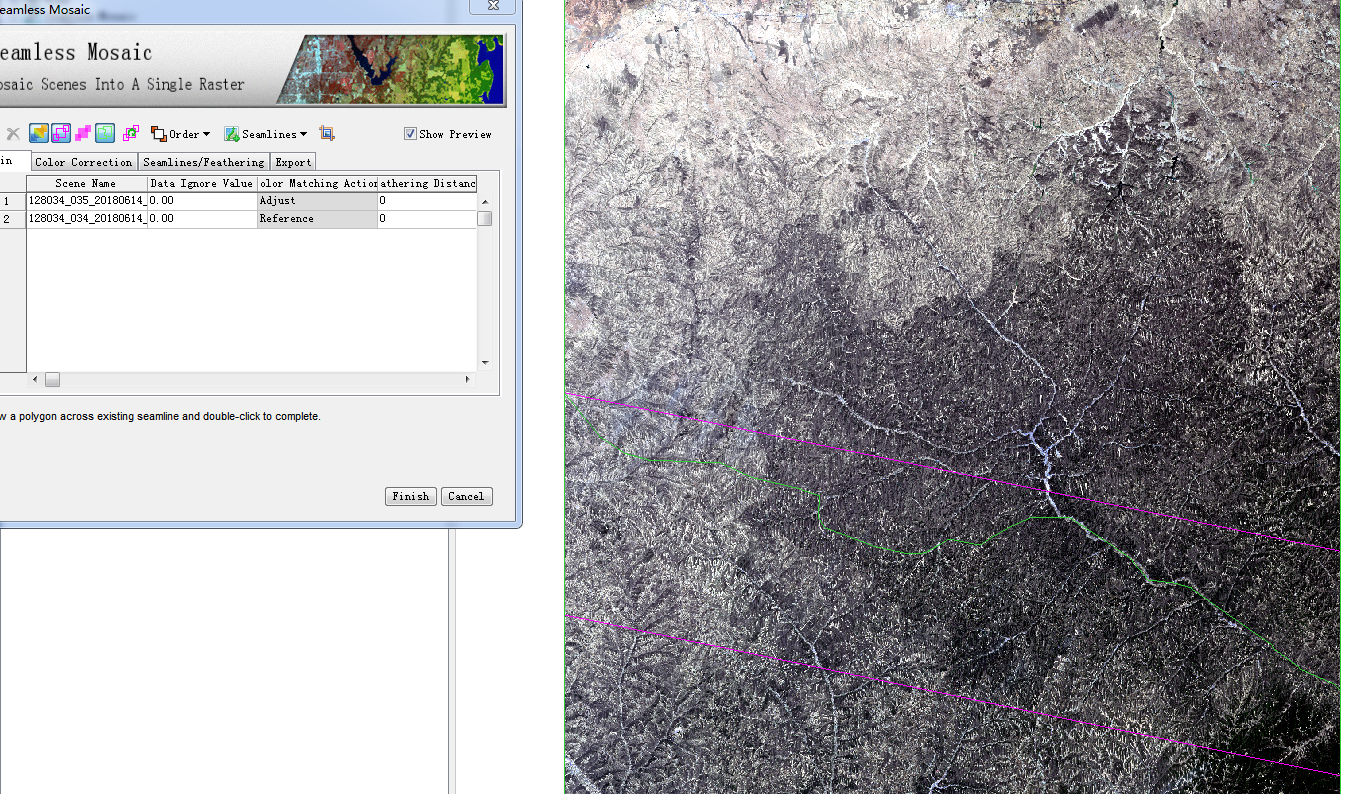The height and width of the screenshot is (794, 1348).
Task: Click the table vertical scrollbar up arrow
Action: click(485, 202)
